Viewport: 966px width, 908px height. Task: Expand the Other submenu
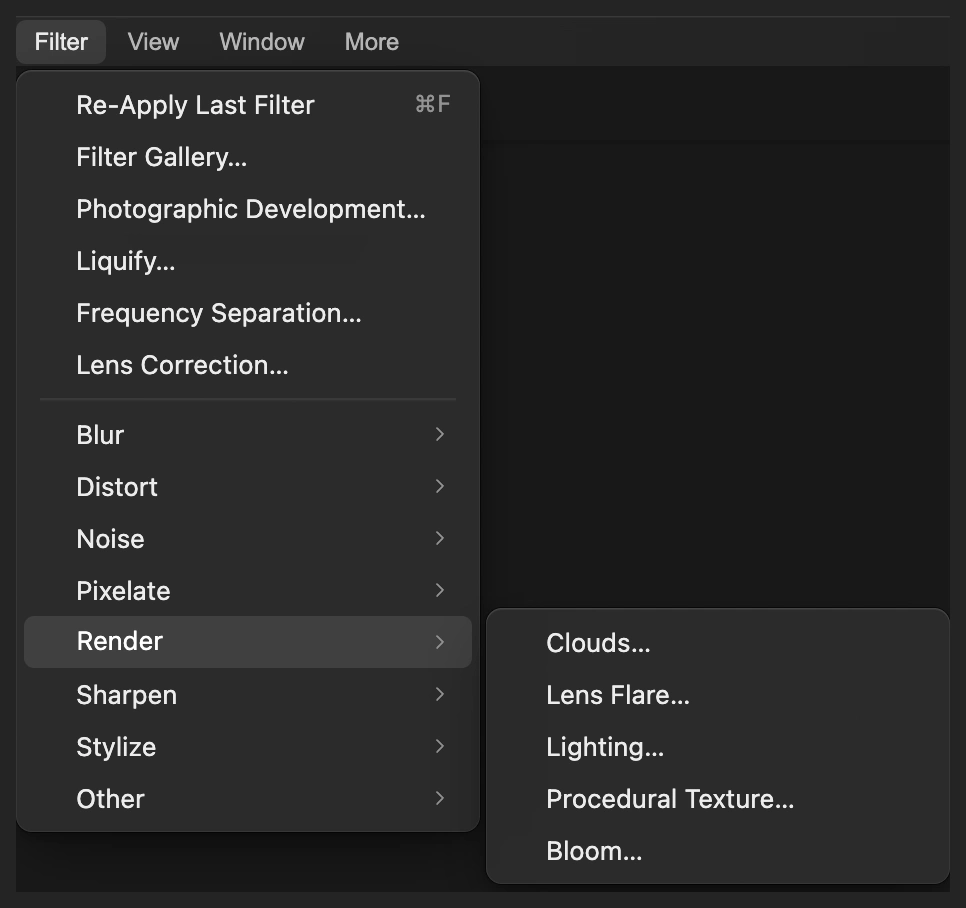tap(248, 799)
